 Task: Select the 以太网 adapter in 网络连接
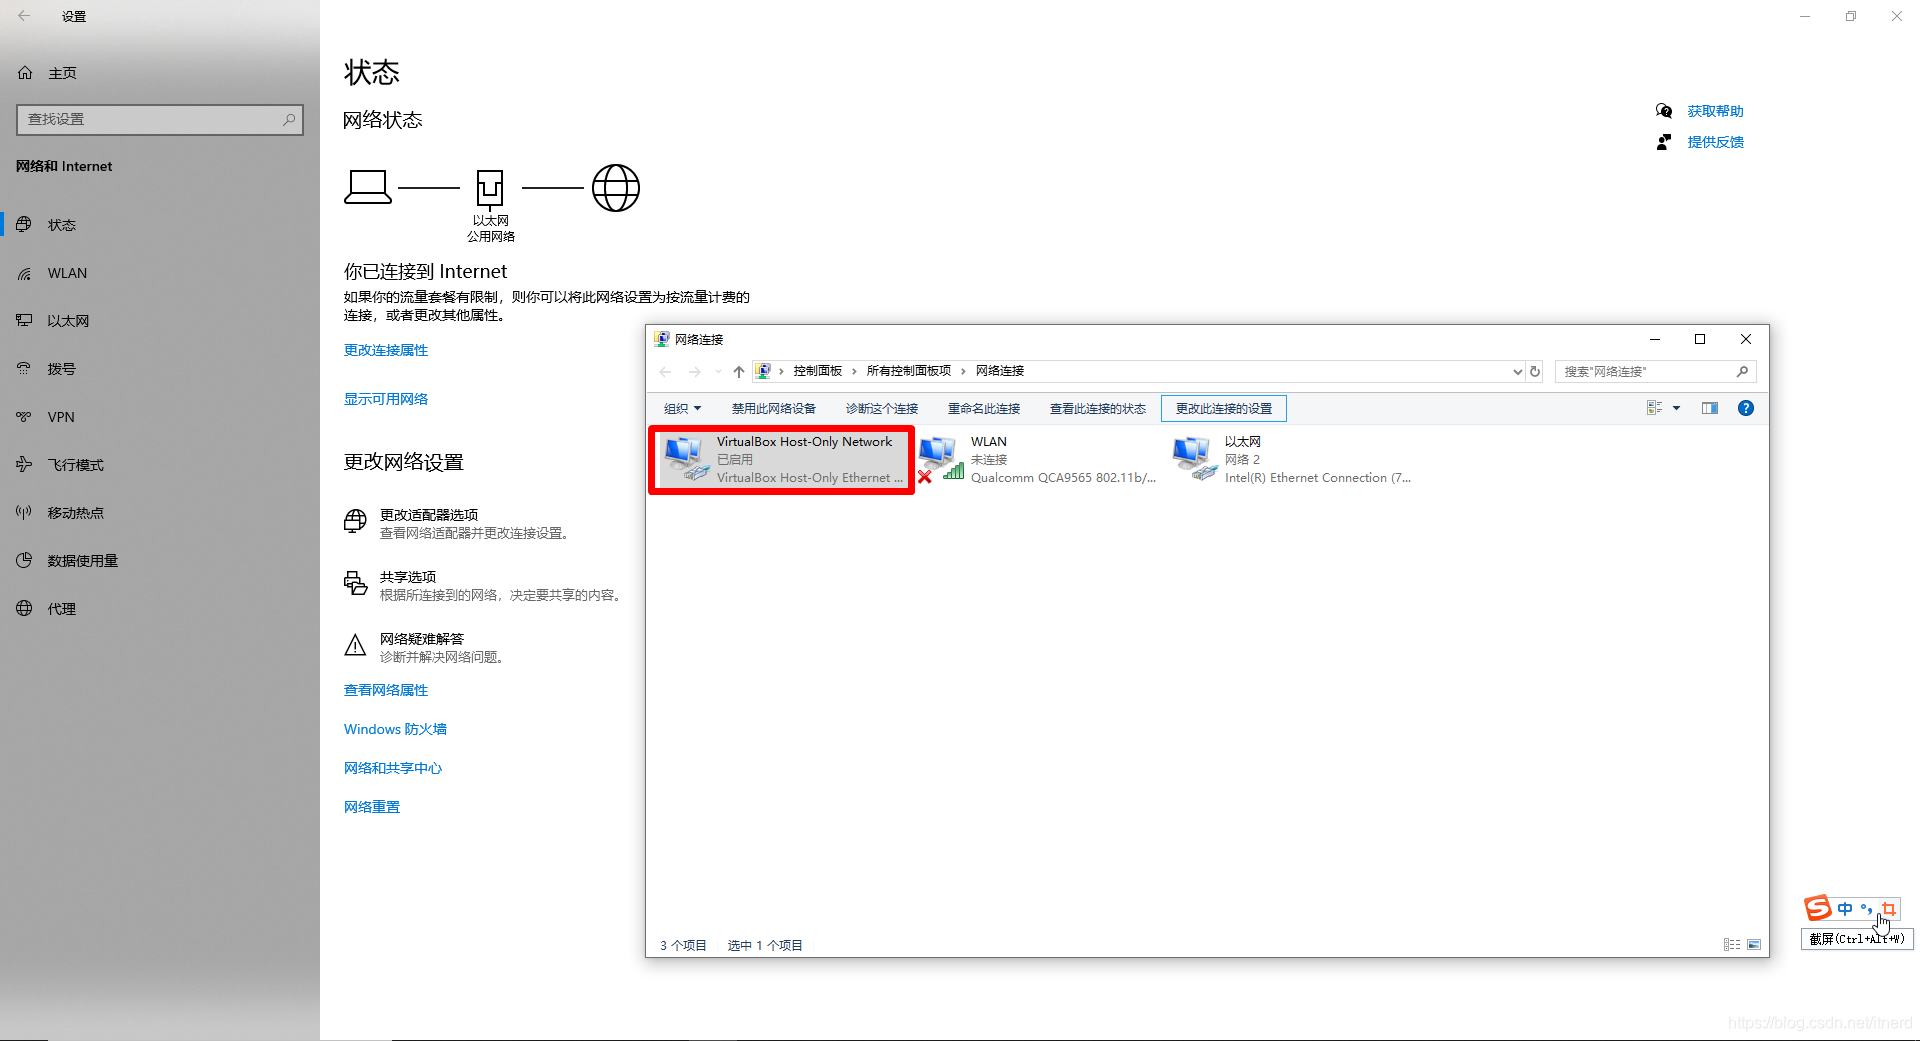click(x=1292, y=460)
